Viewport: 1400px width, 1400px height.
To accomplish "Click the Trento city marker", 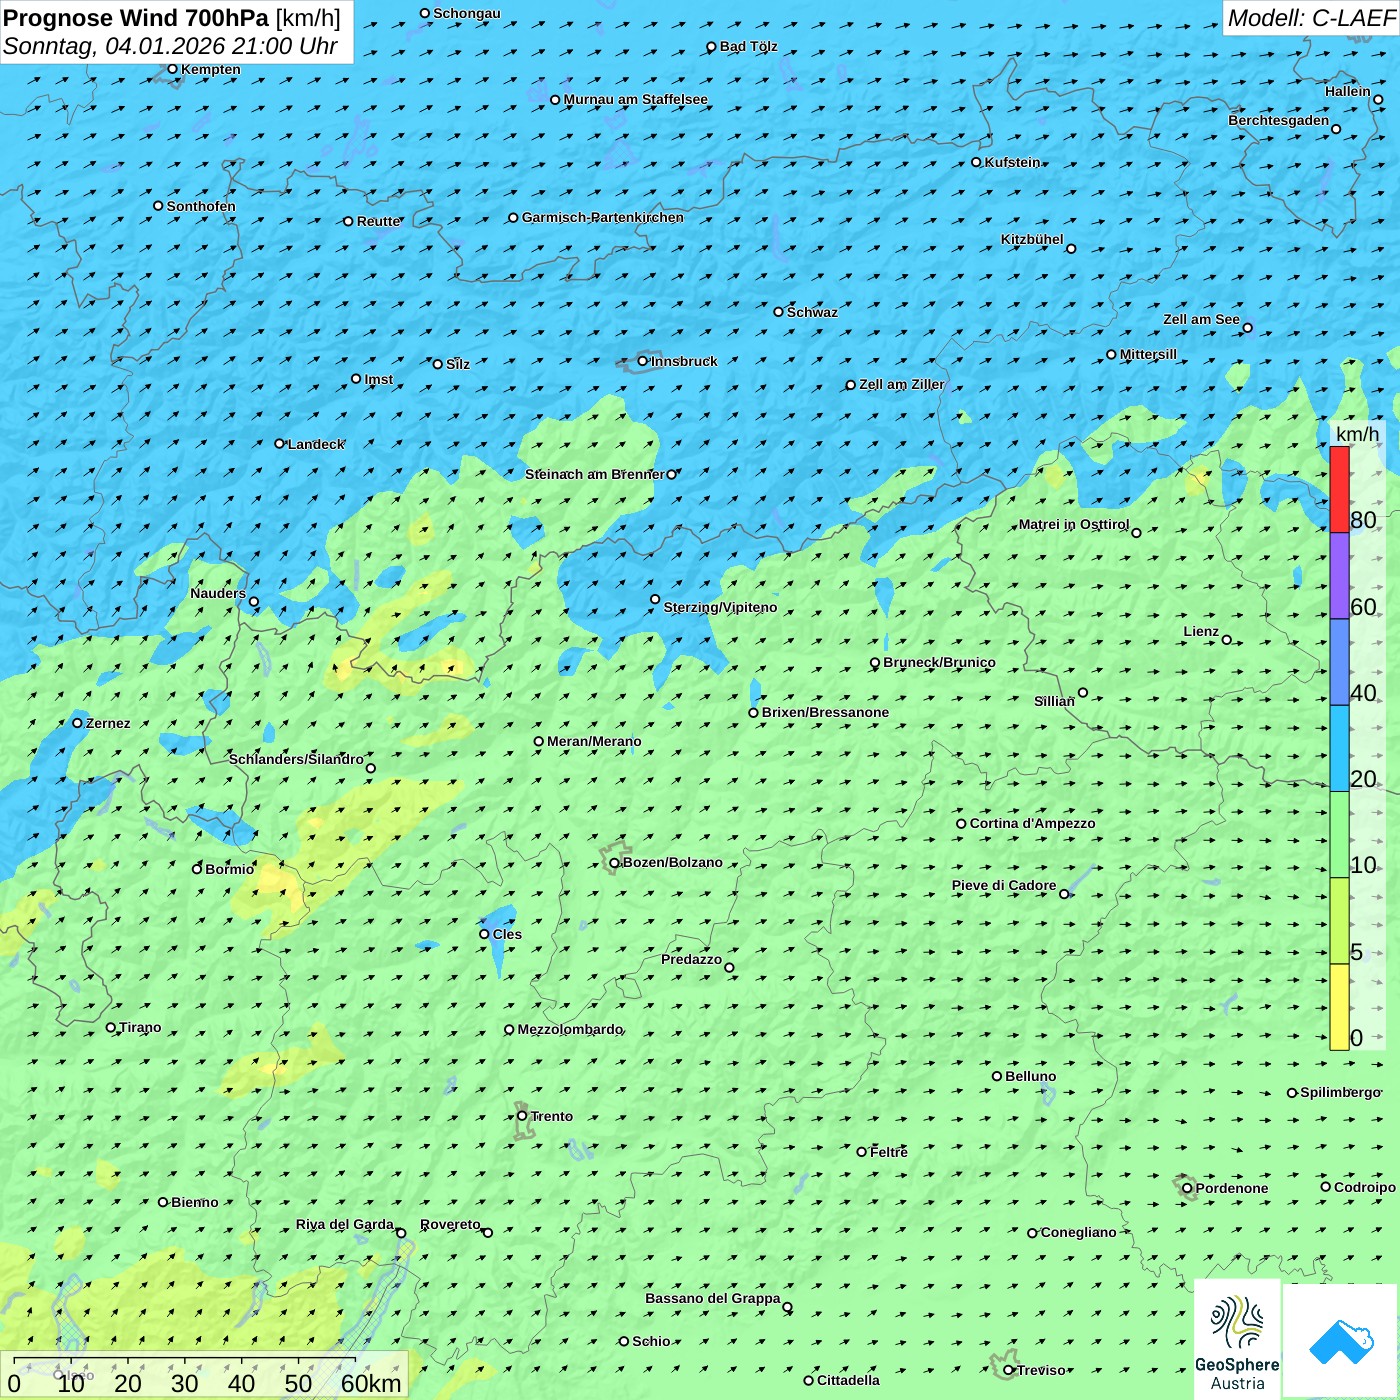I will coord(522,1116).
